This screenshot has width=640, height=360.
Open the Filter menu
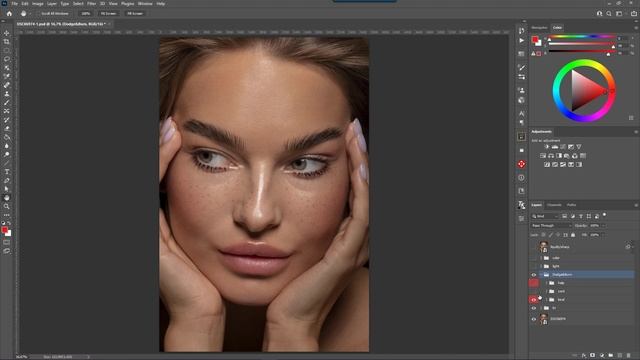[91, 4]
